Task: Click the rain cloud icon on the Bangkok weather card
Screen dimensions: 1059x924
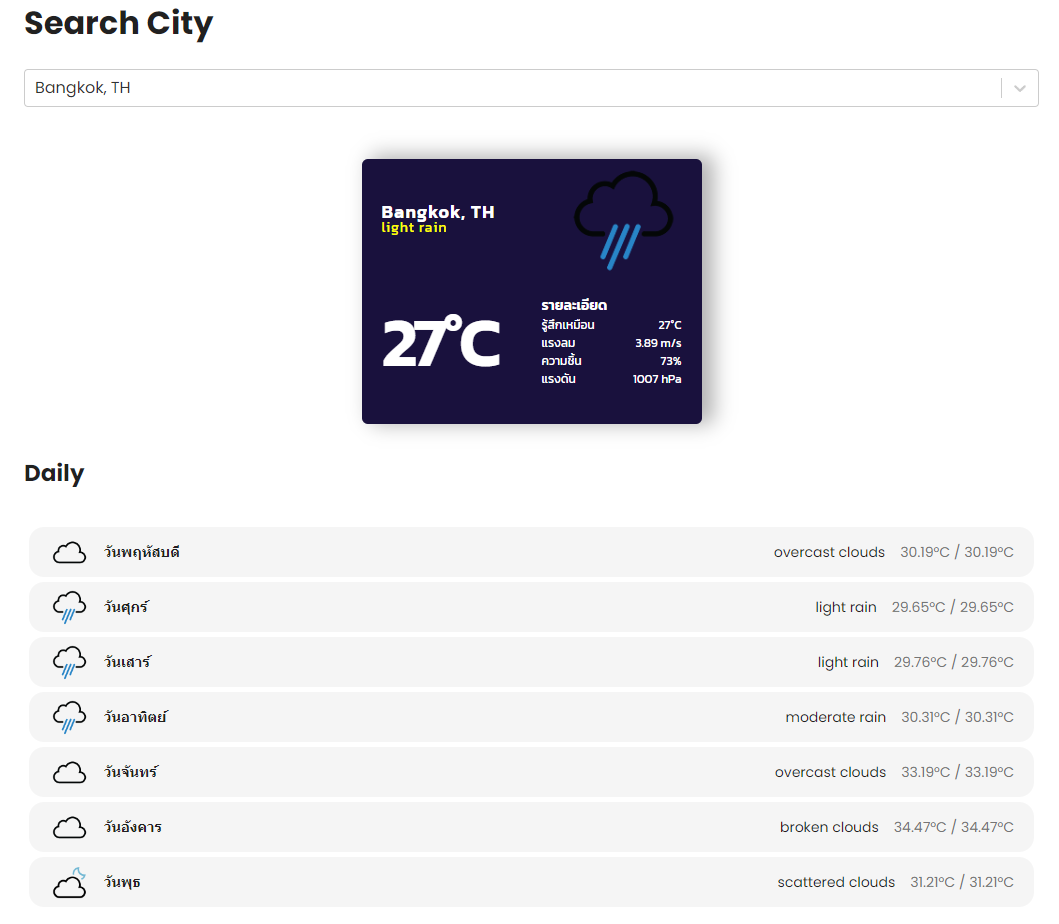Action: (x=623, y=218)
